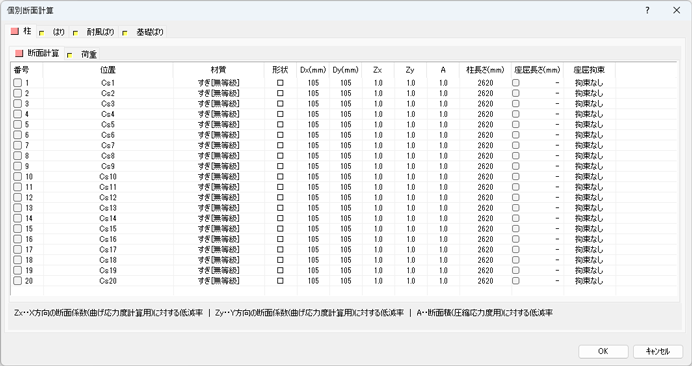This screenshot has height=366, width=692.
Task: Click the Dy value 105 for Cs12
Action: pyautogui.click(x=346, y=197)
